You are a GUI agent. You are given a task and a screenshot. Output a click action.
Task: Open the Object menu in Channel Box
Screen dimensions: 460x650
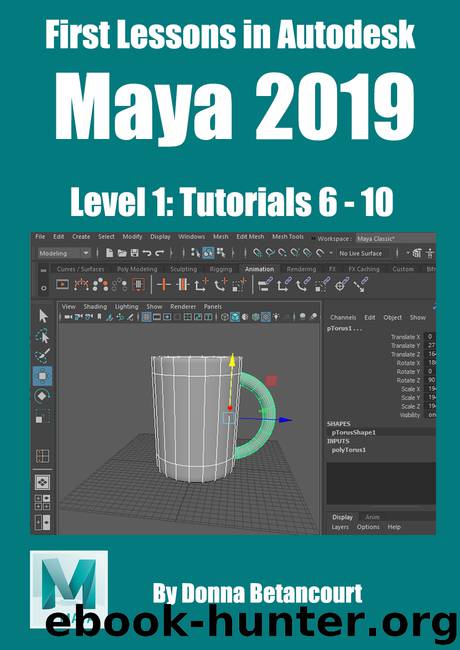[x=392, y=318]
